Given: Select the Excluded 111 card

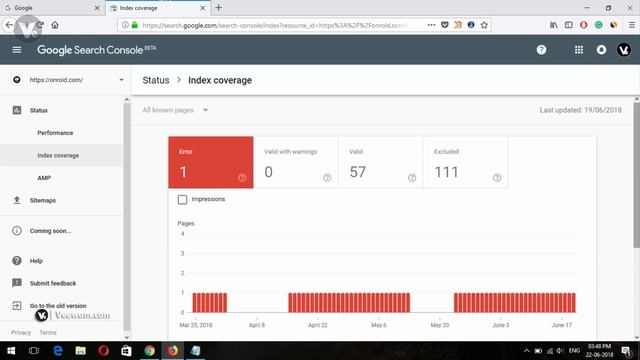Looking at the screenshot, I should pyautogui.click(x=465, y=162).
